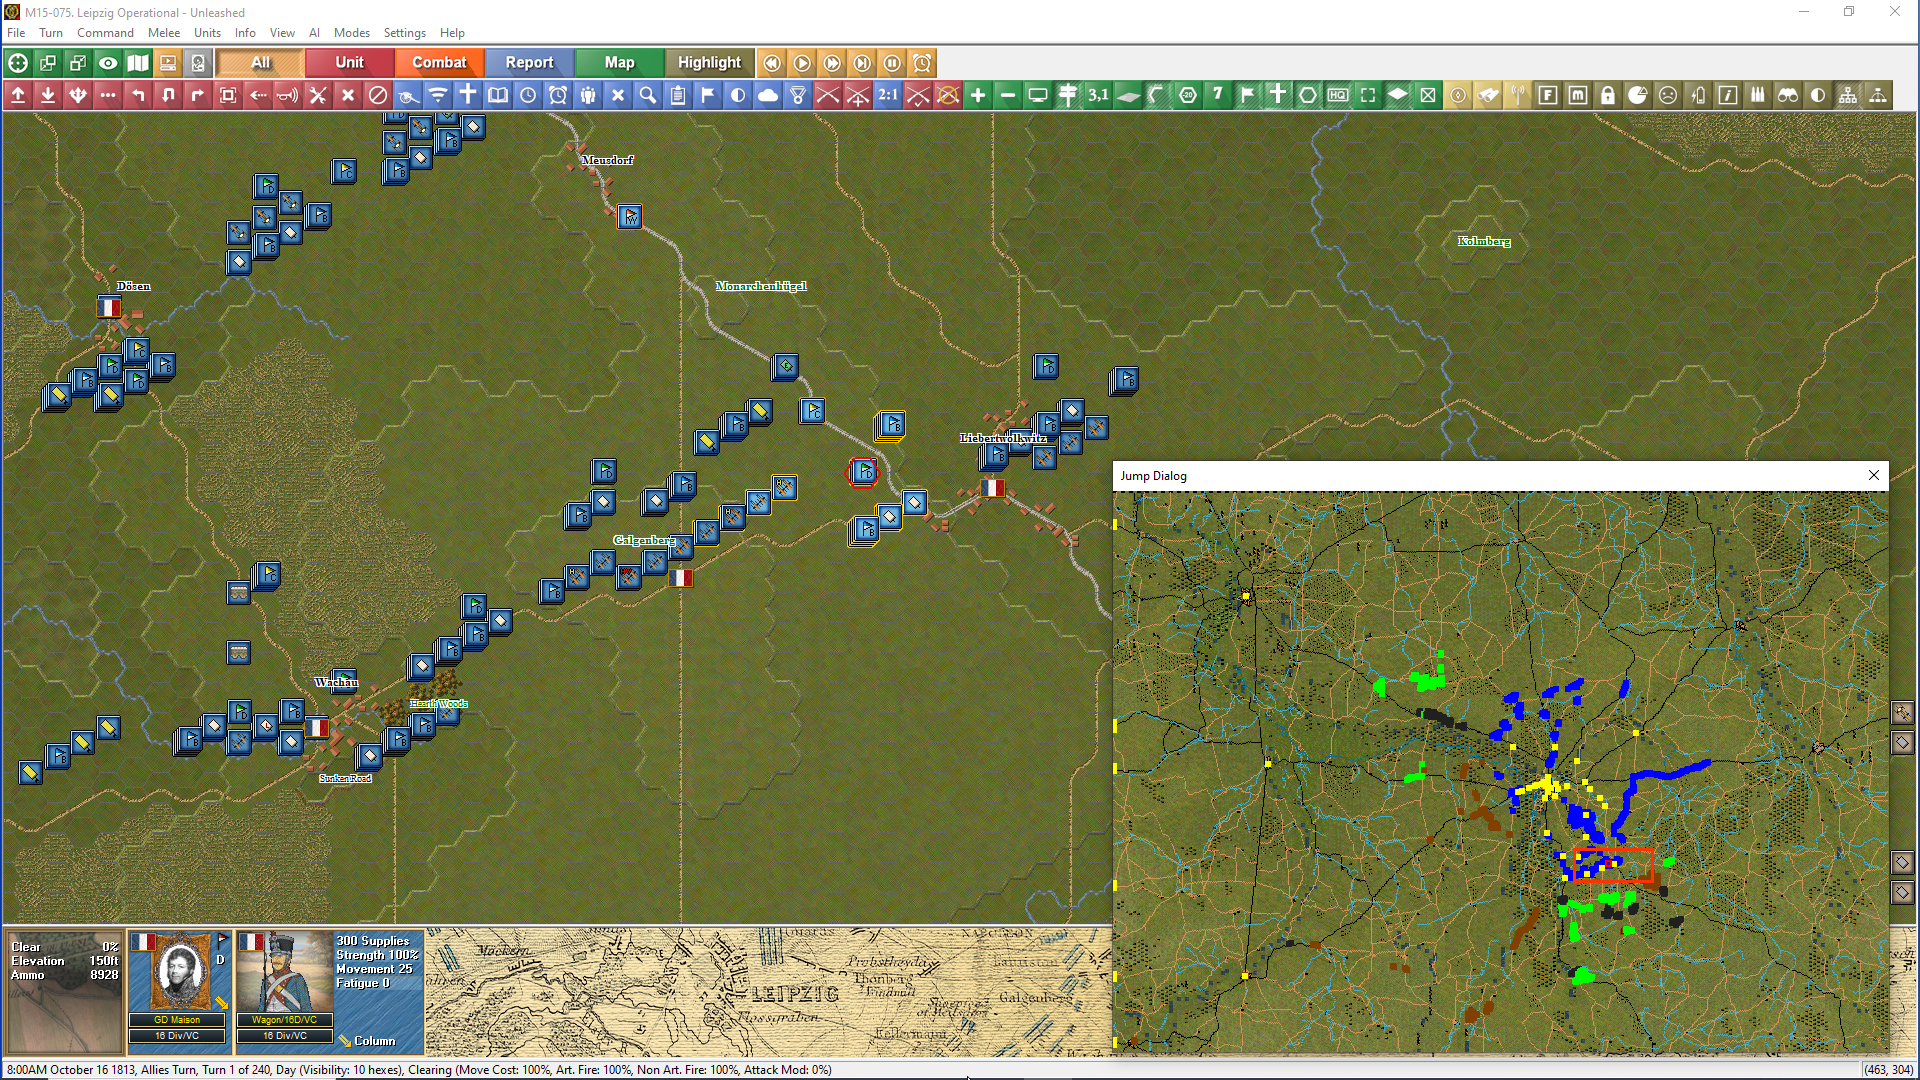Select the Combat toolbar tab
The height and width of the screenshot is (1080, 1920).
pos(439,63)
